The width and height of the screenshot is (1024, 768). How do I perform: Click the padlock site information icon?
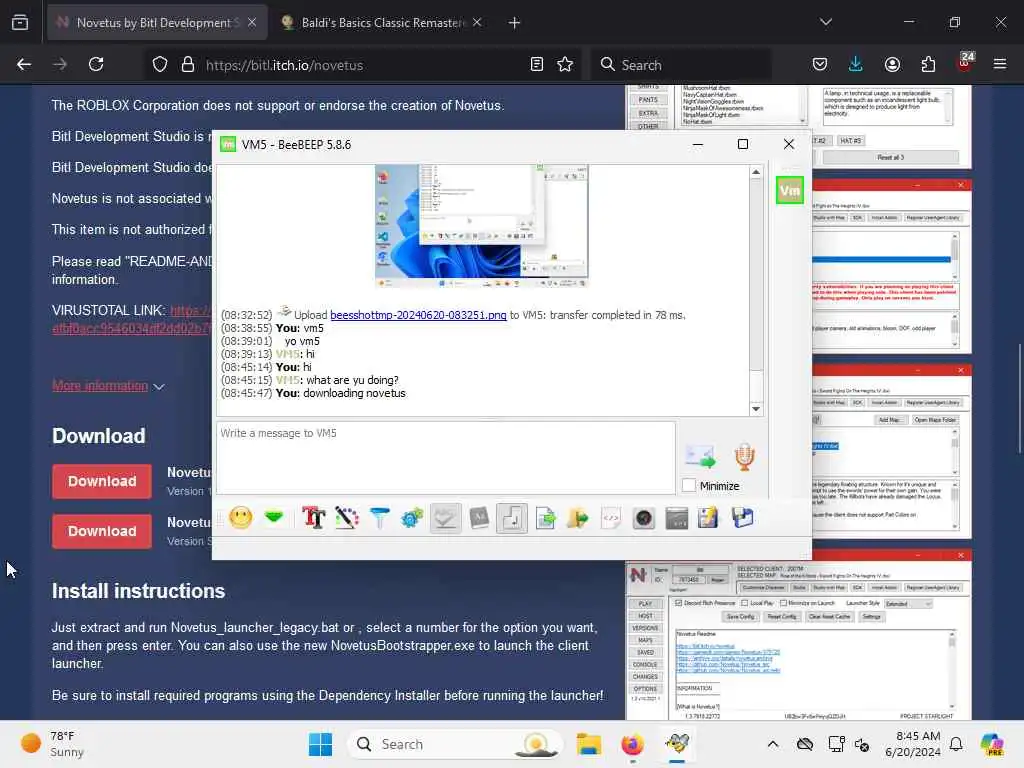click(187, 65)
